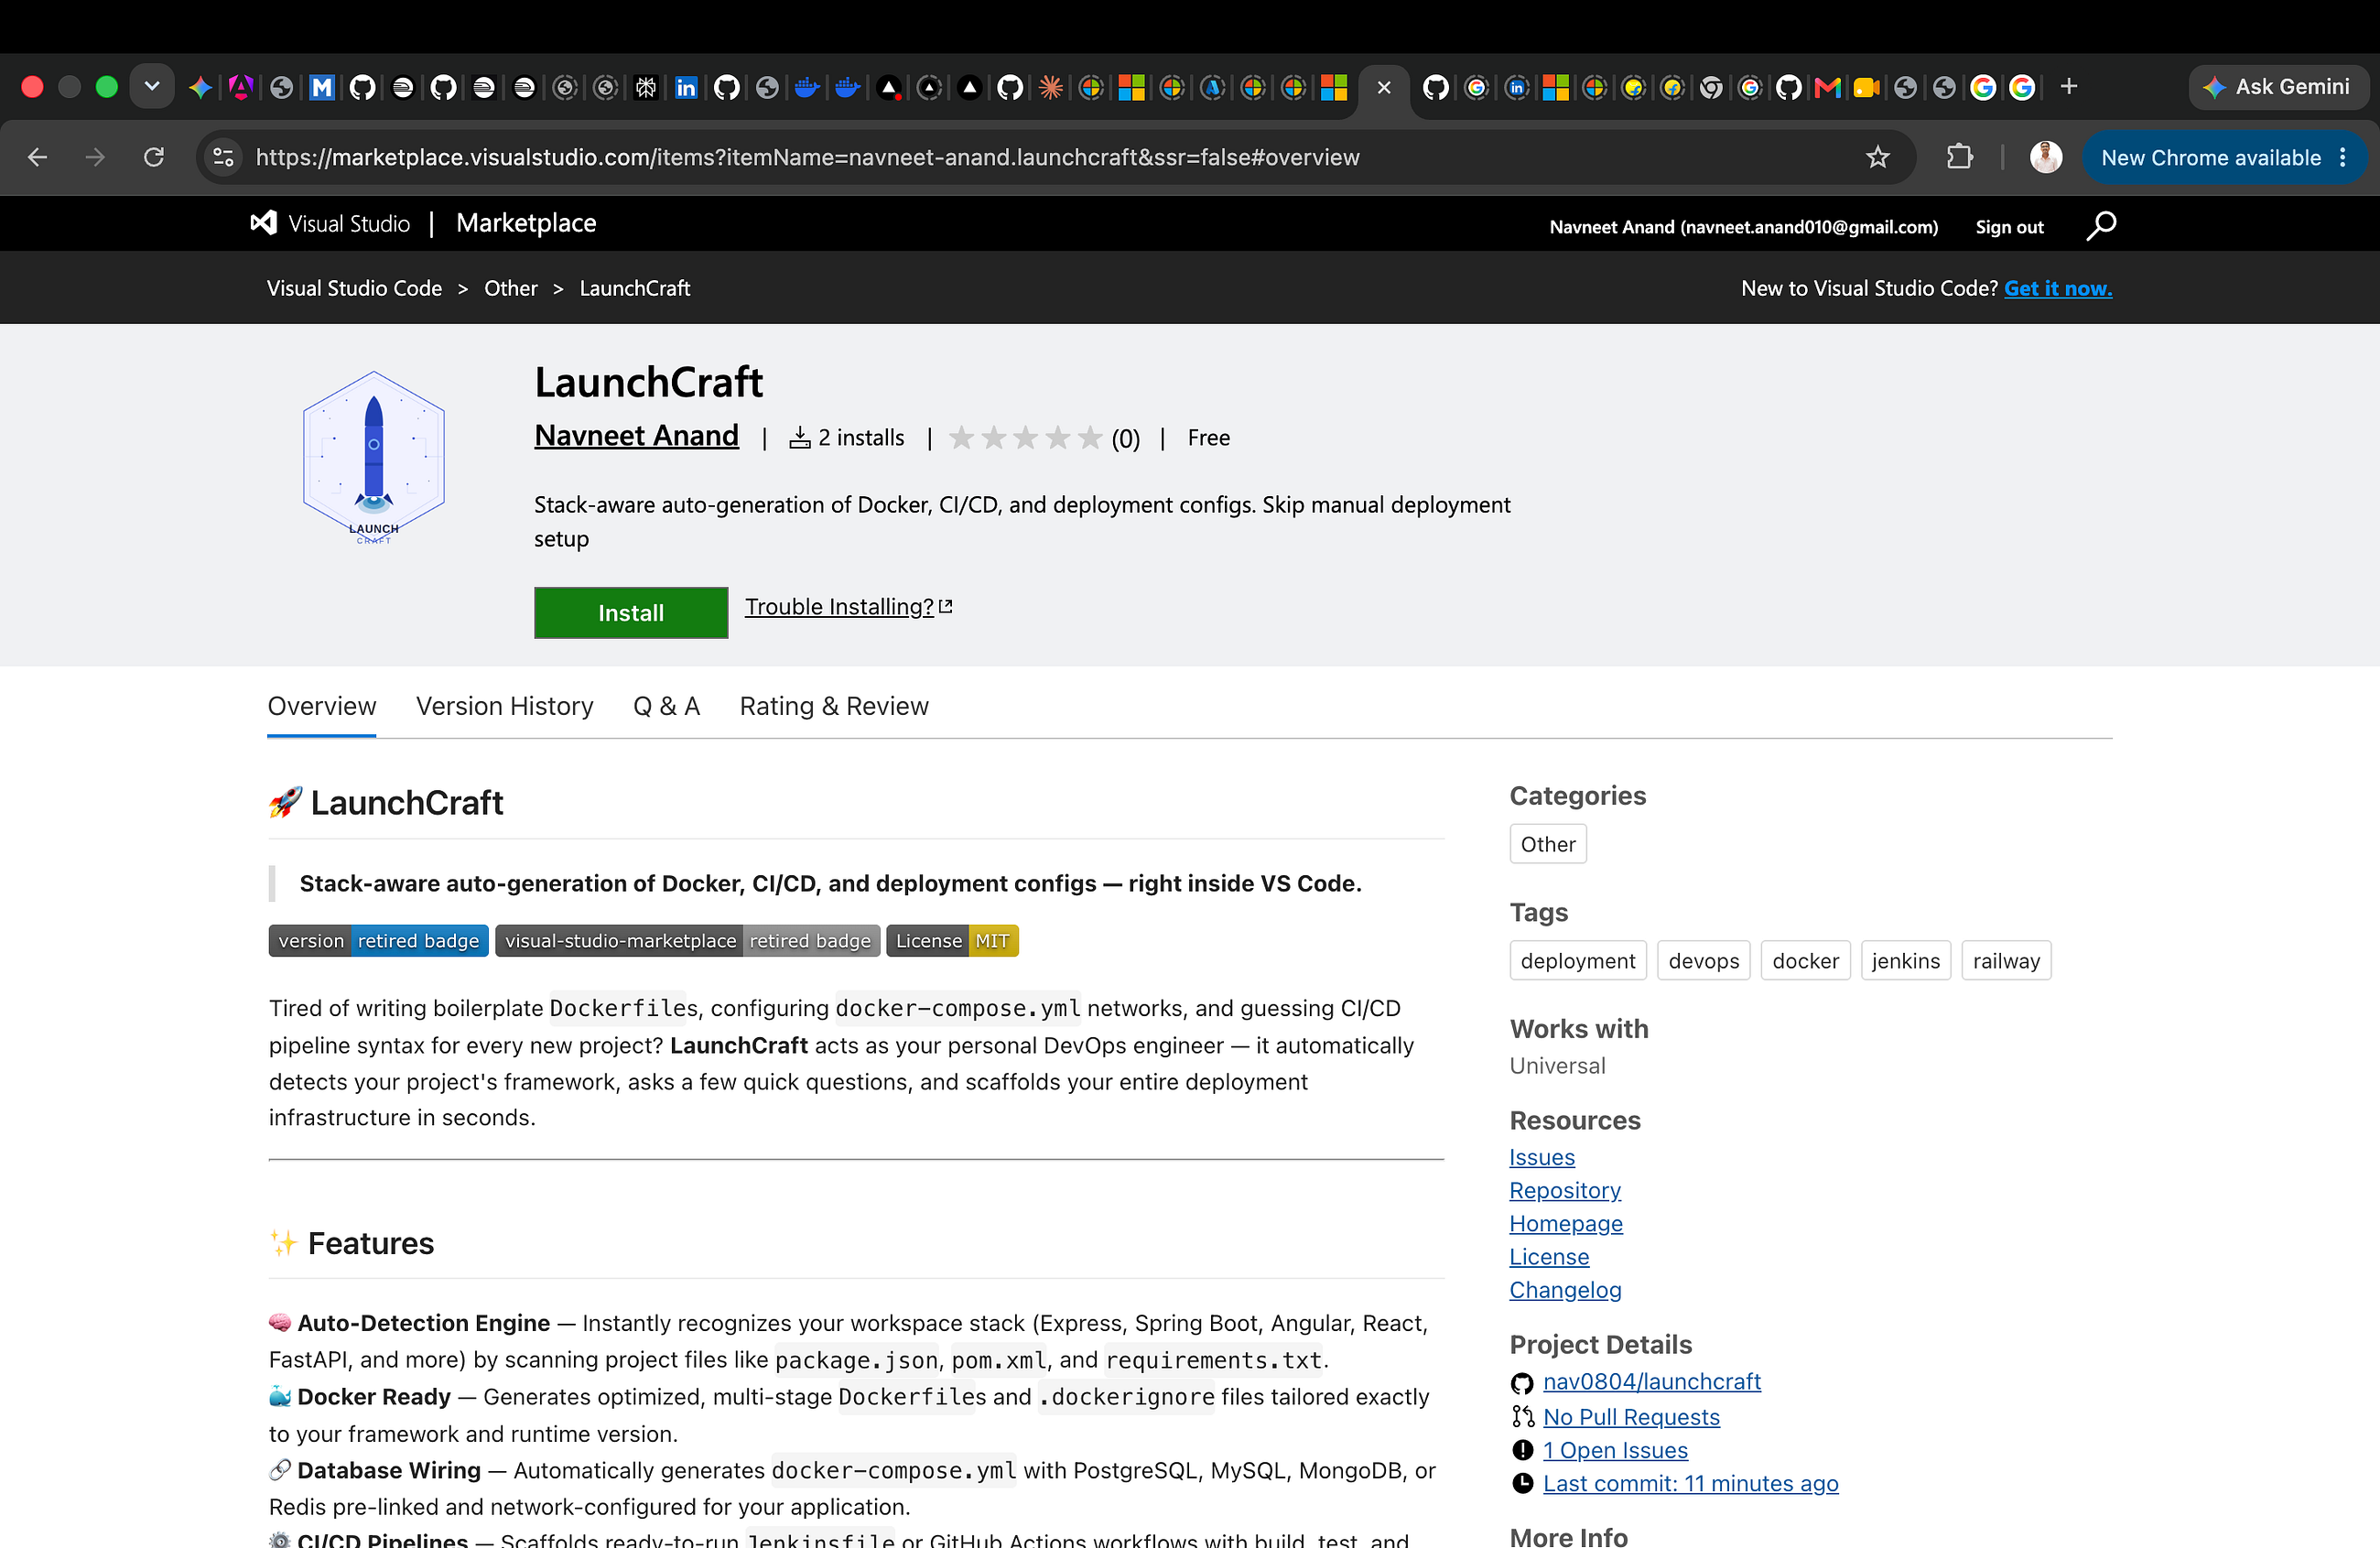
Task: Click the visual-studio-marketplace retired badge
Action: pyautogui.click(x=688, y=941)
